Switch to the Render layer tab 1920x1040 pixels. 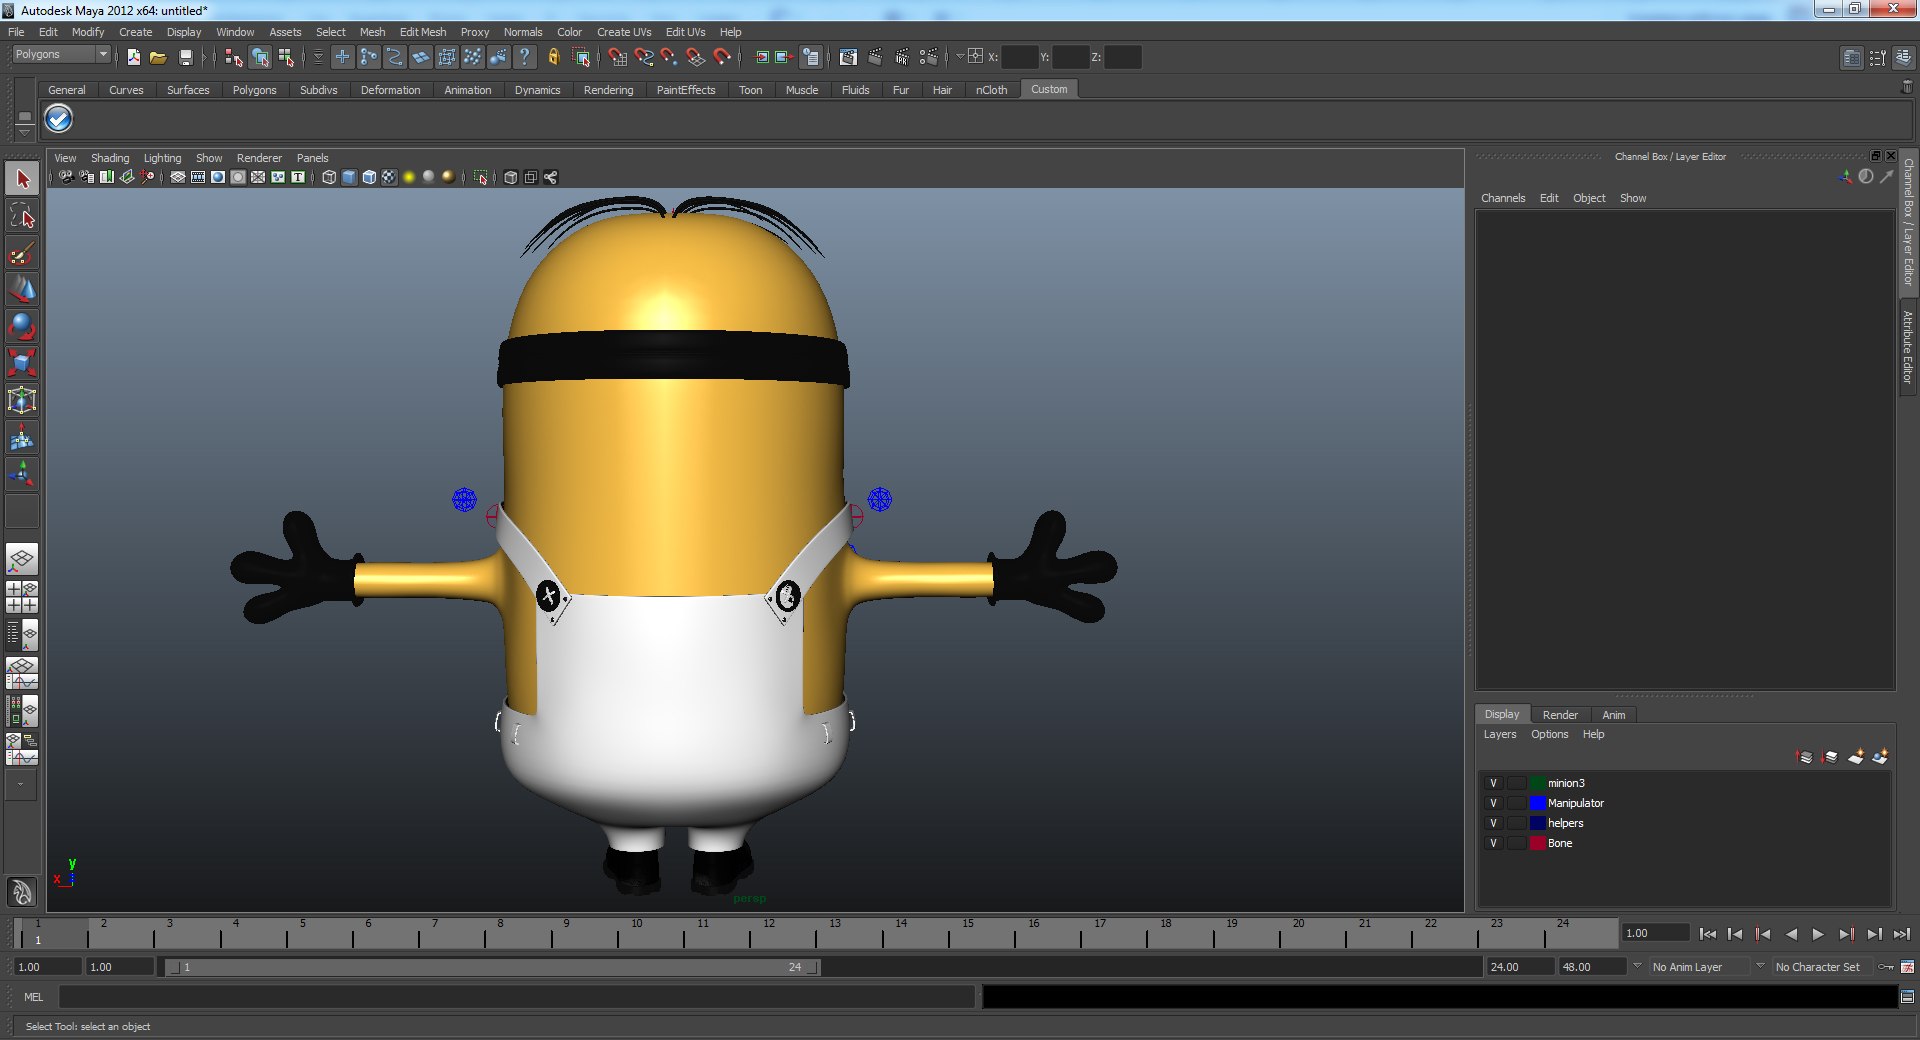(1560, 715)
